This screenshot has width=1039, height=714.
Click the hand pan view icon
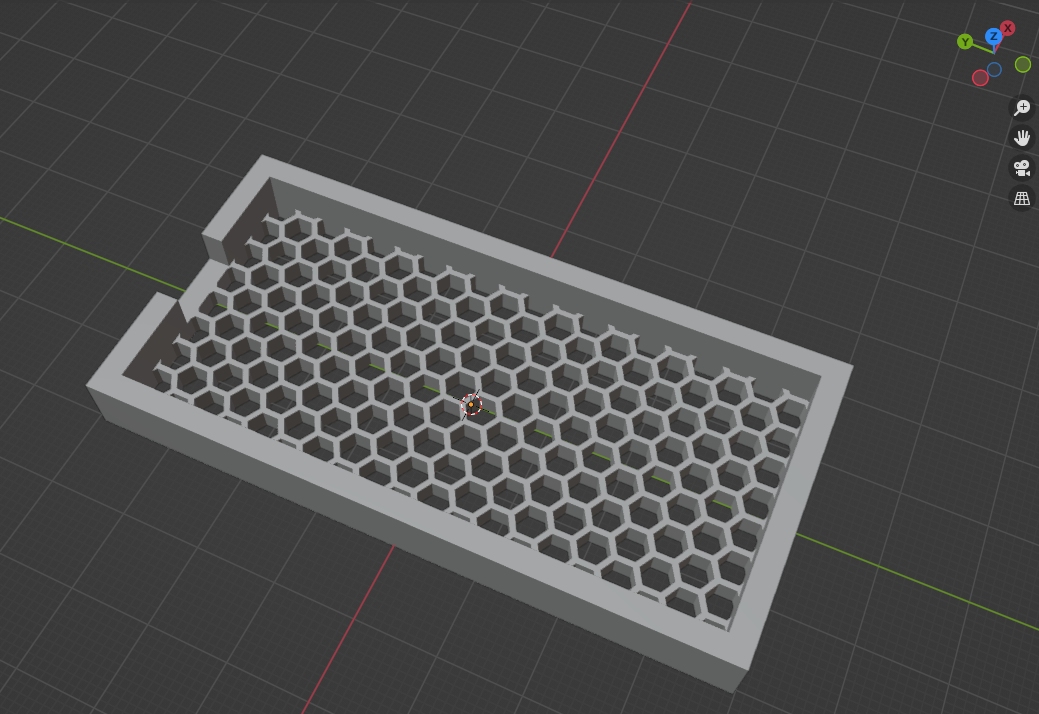(x=1022, y=138)
